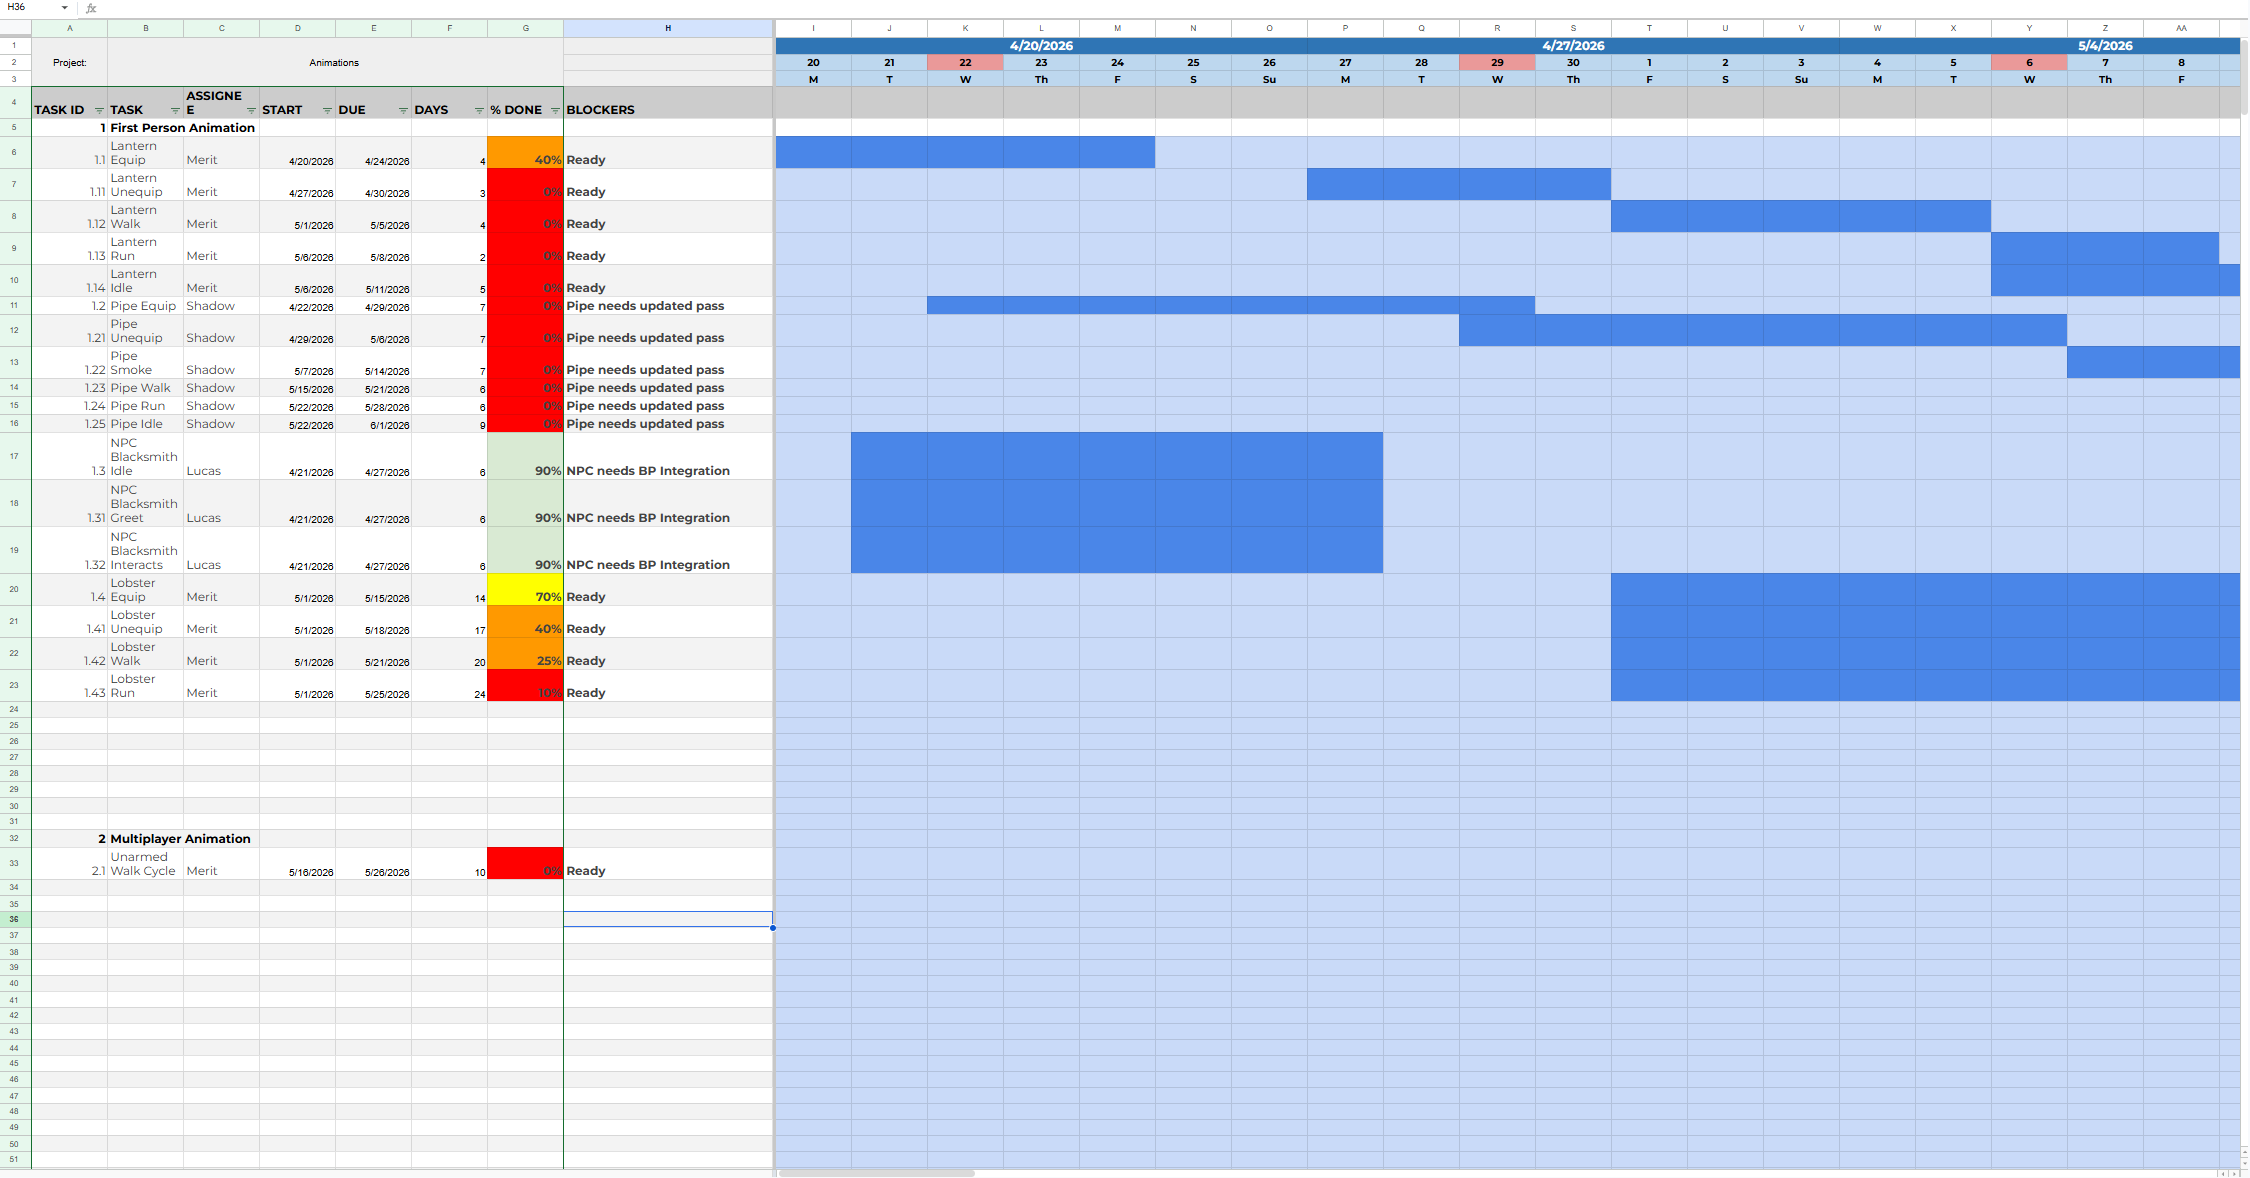Click the ASSIGNEE column filter icon
2250x1178 pixels.
[251, 111]
